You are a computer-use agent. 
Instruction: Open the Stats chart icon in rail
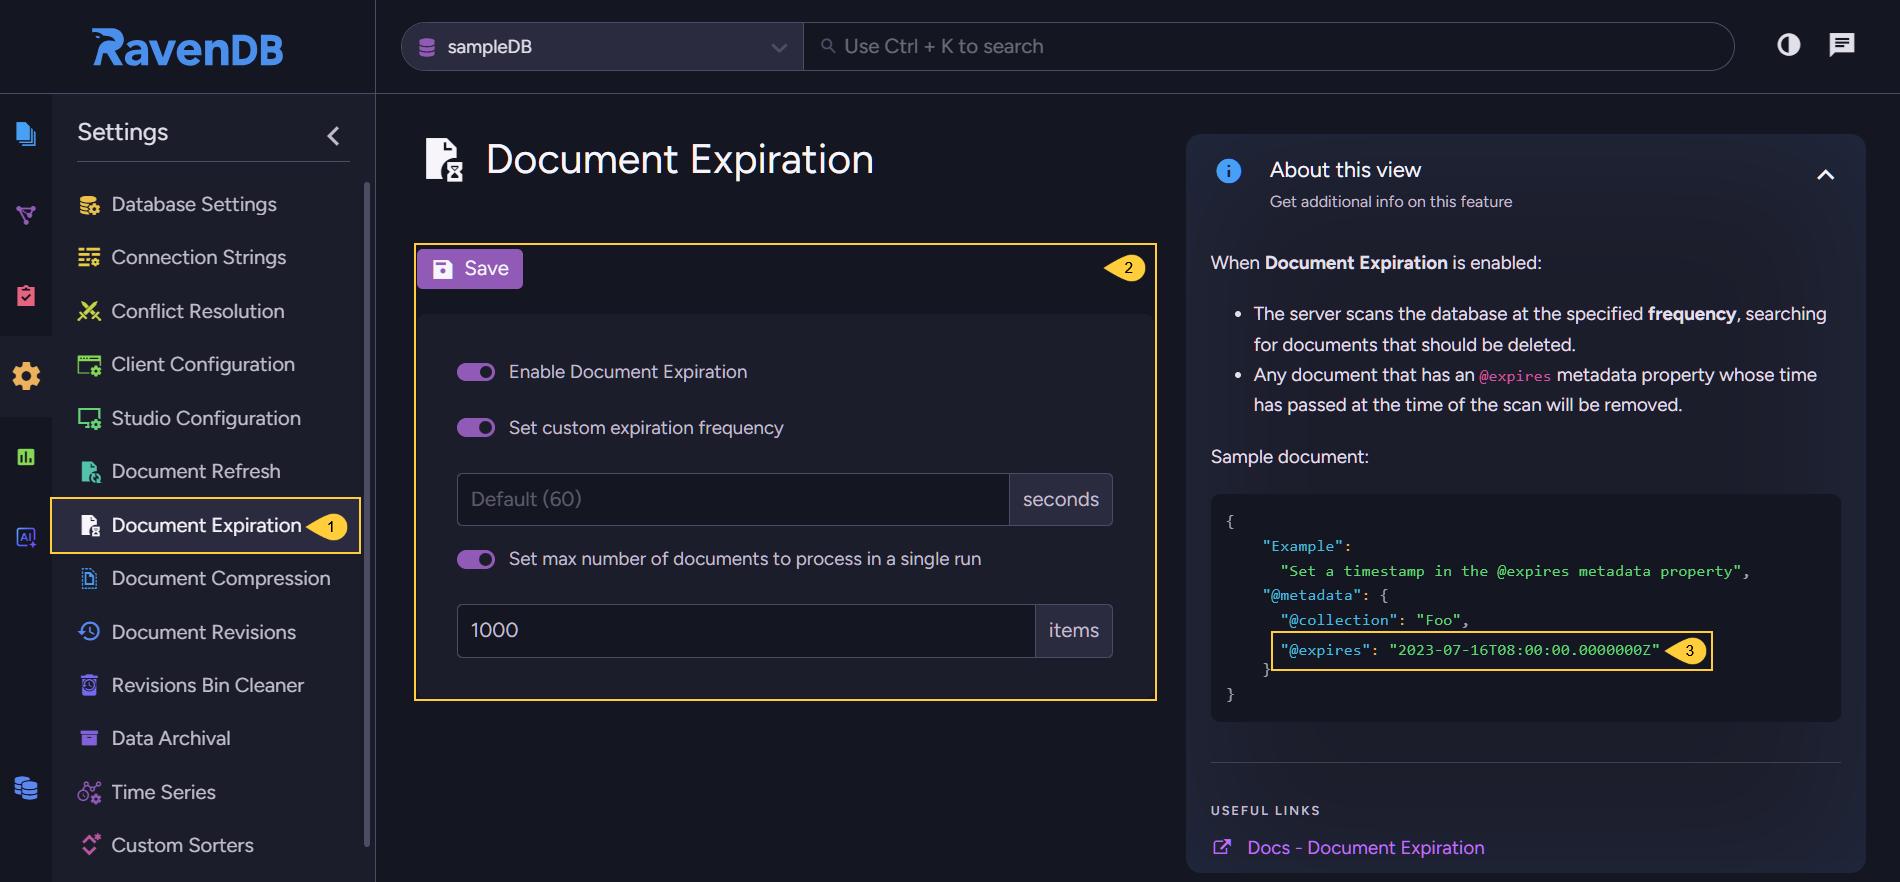point(26,457)
